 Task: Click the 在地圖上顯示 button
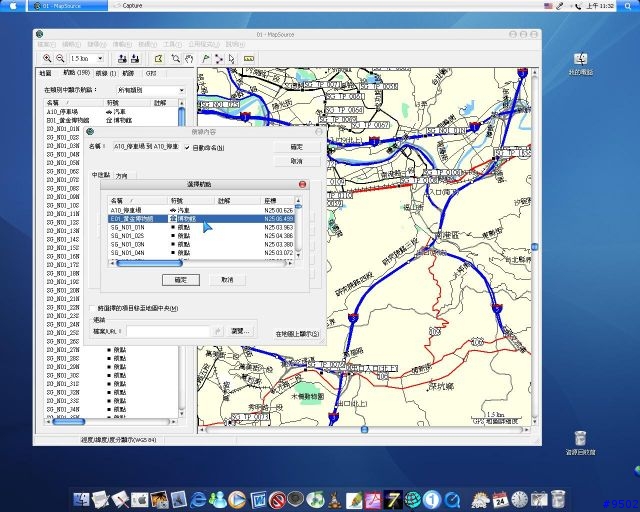coord(298,334)
